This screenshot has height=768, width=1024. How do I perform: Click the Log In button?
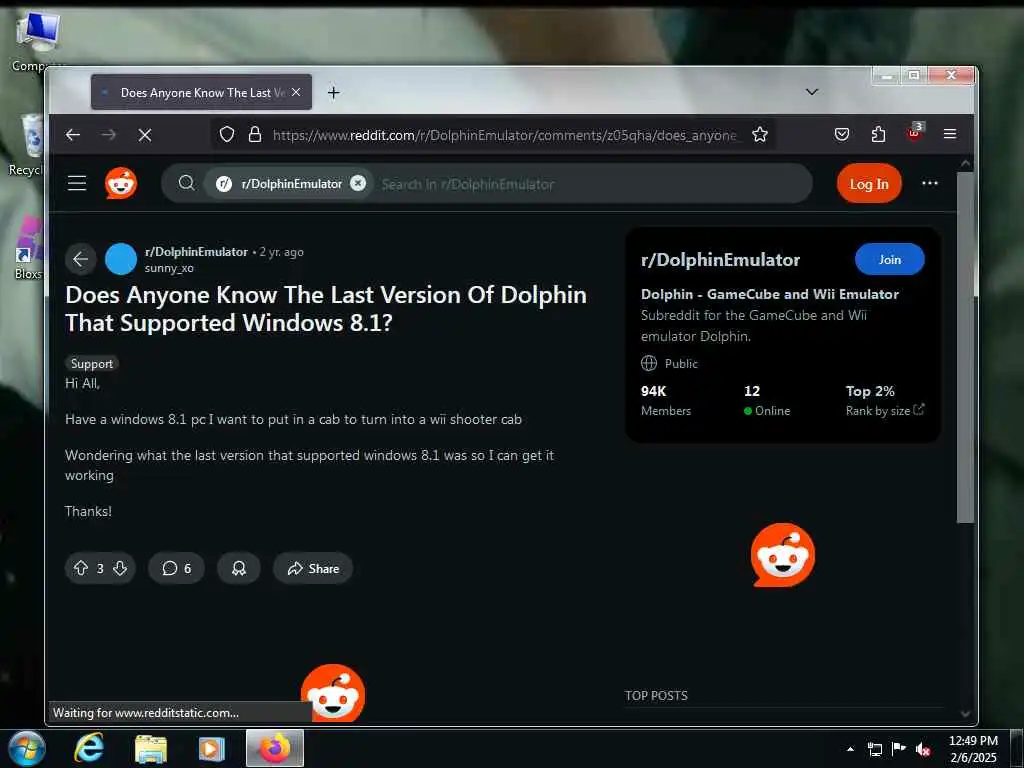(x=869, y=184)
